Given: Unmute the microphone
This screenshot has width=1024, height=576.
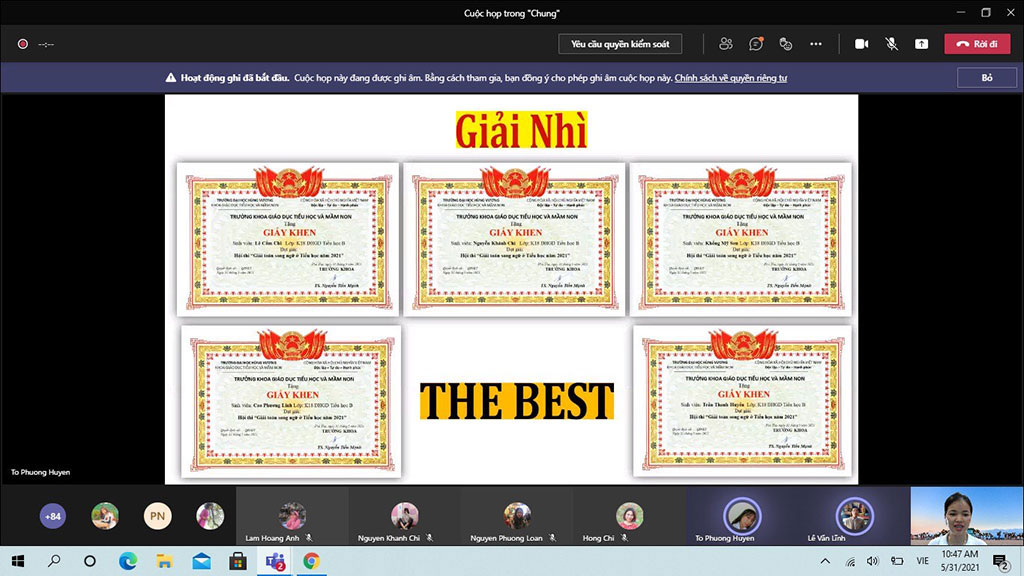Looking at the screenshot, I should coord(891,44).
